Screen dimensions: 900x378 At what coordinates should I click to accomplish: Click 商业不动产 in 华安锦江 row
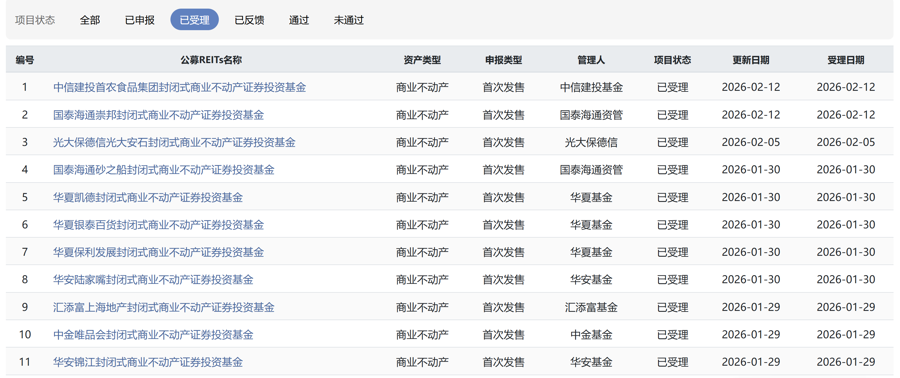tap(422, 363)
